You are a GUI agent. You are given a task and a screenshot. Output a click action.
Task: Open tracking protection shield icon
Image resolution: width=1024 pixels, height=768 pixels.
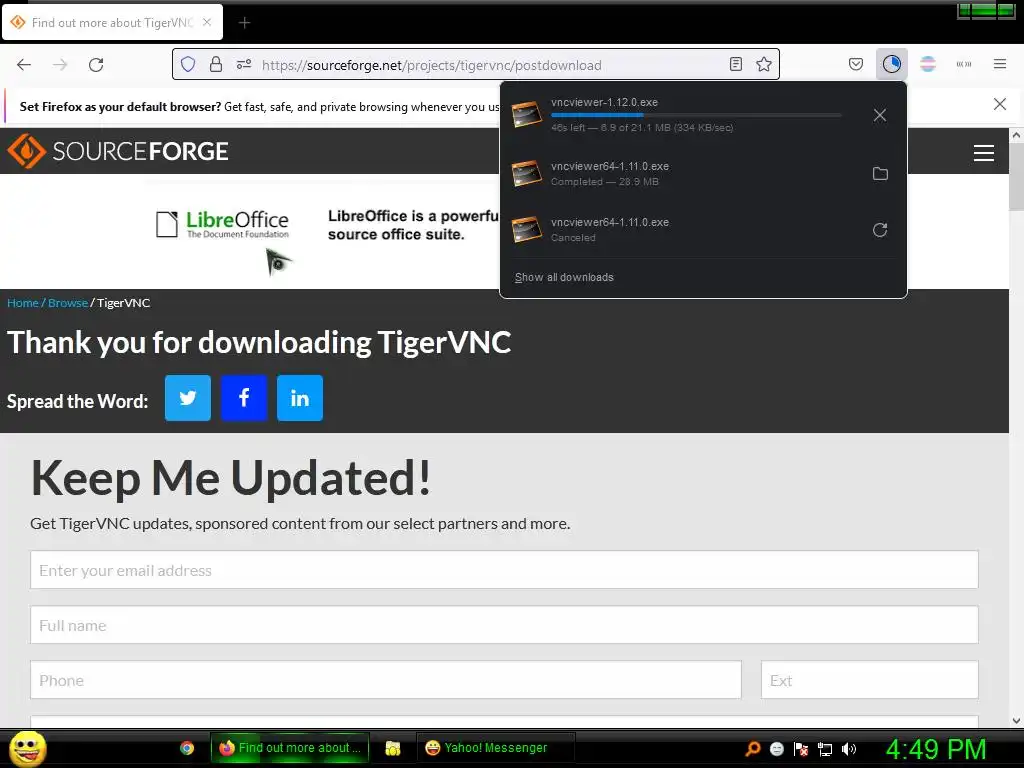click(188, 65)
